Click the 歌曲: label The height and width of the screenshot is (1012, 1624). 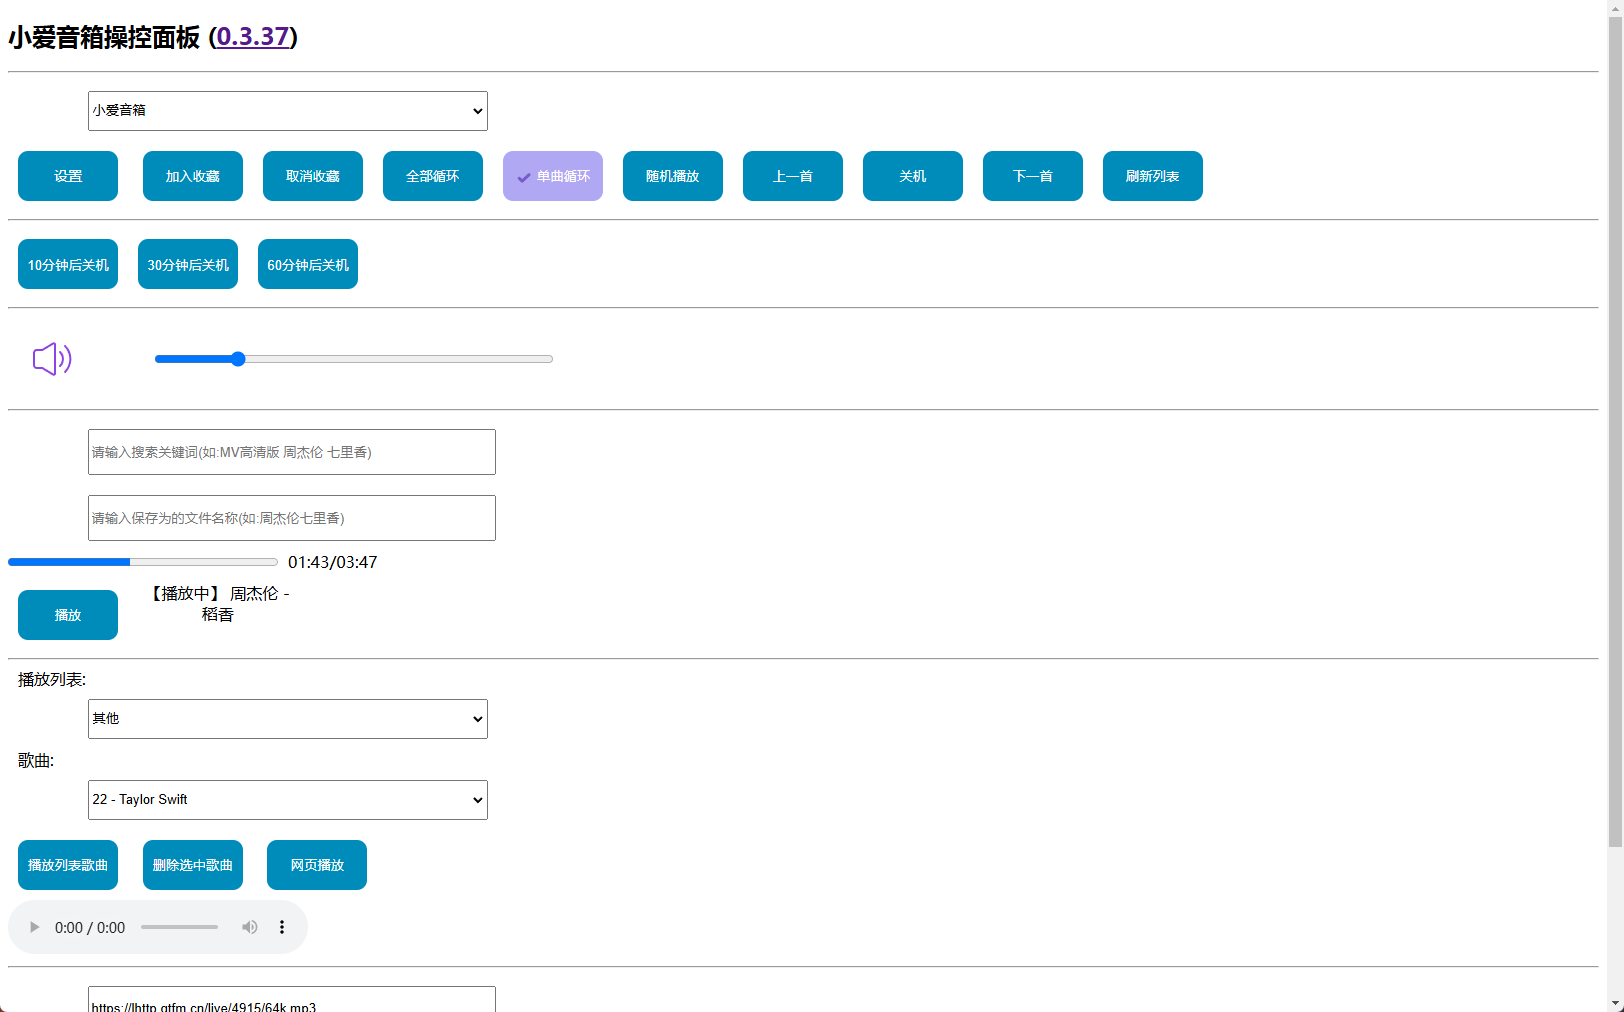[x=36, y=761]
